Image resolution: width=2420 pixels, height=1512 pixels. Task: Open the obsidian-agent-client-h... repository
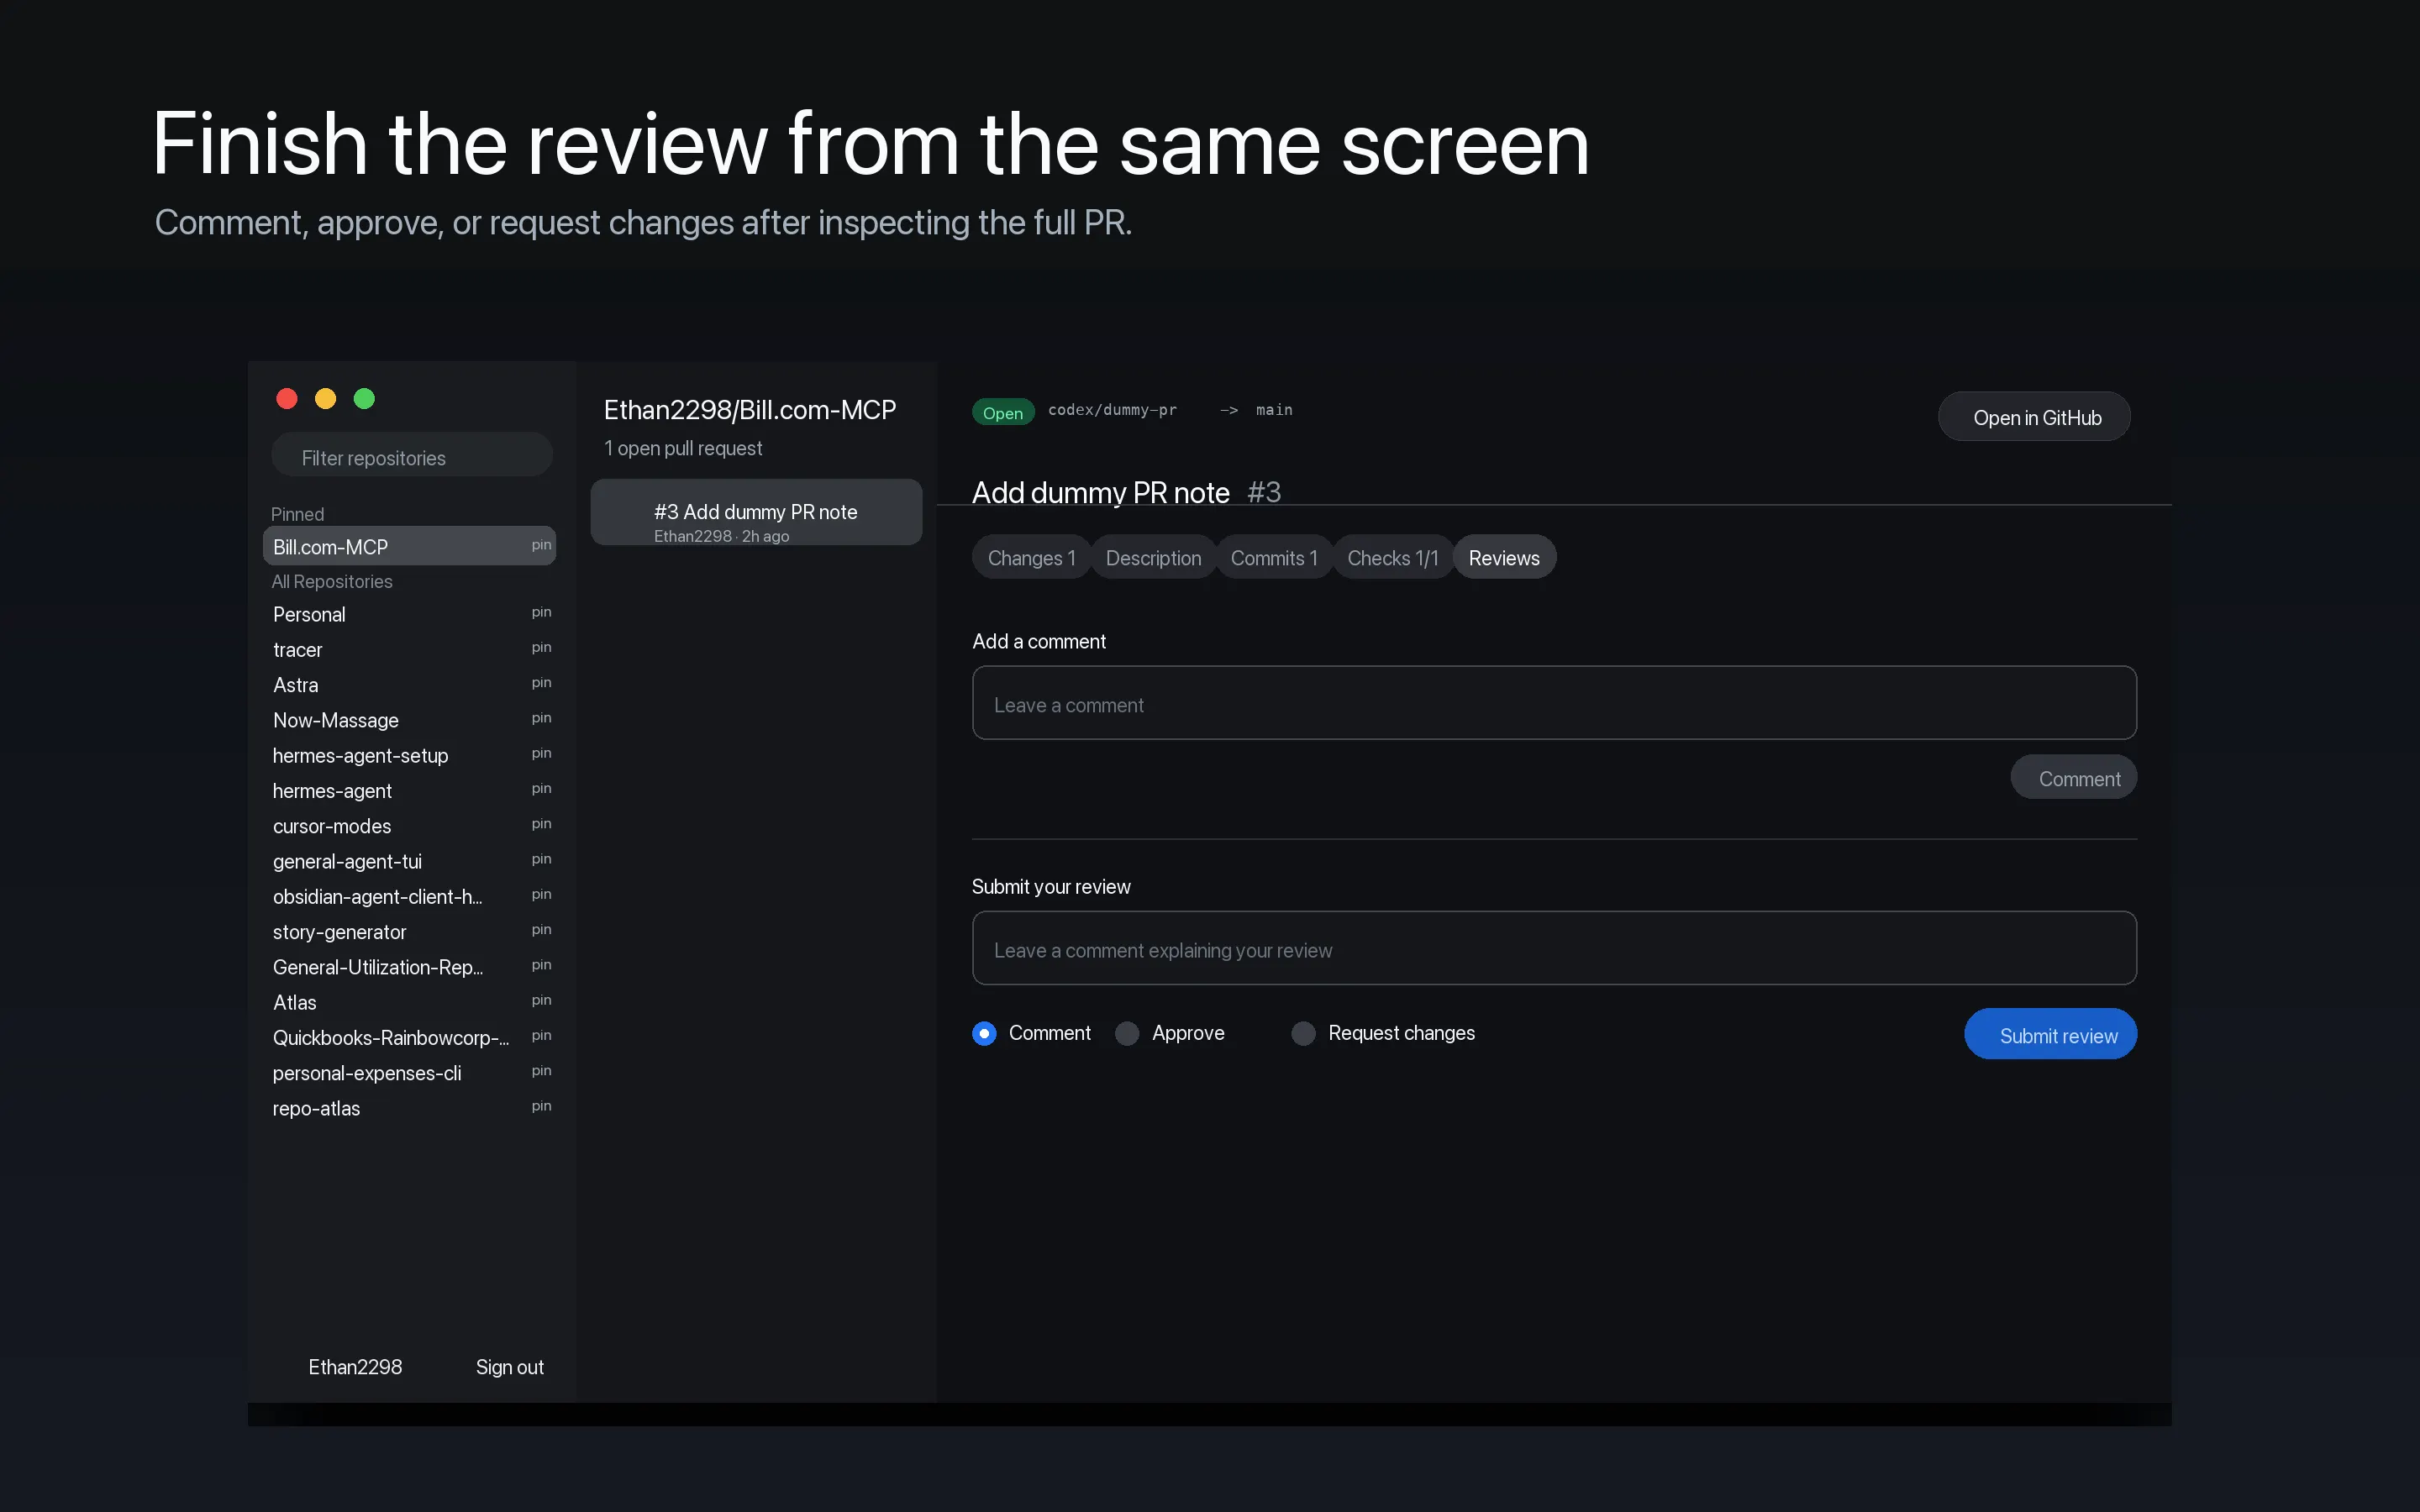tap(409, 897)
